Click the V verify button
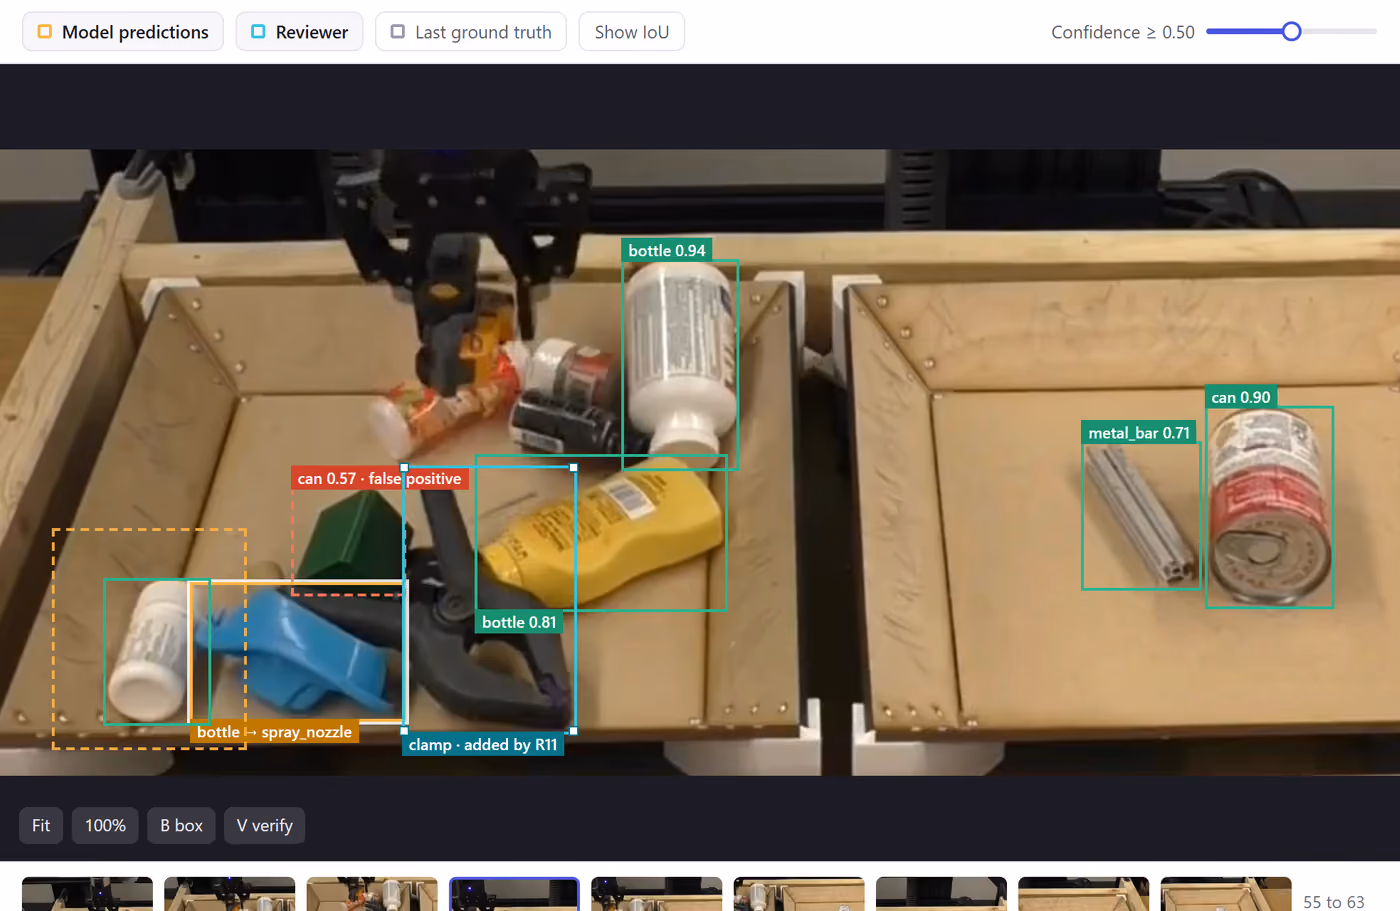This screenshot has height=911, width=1400. 265,826
